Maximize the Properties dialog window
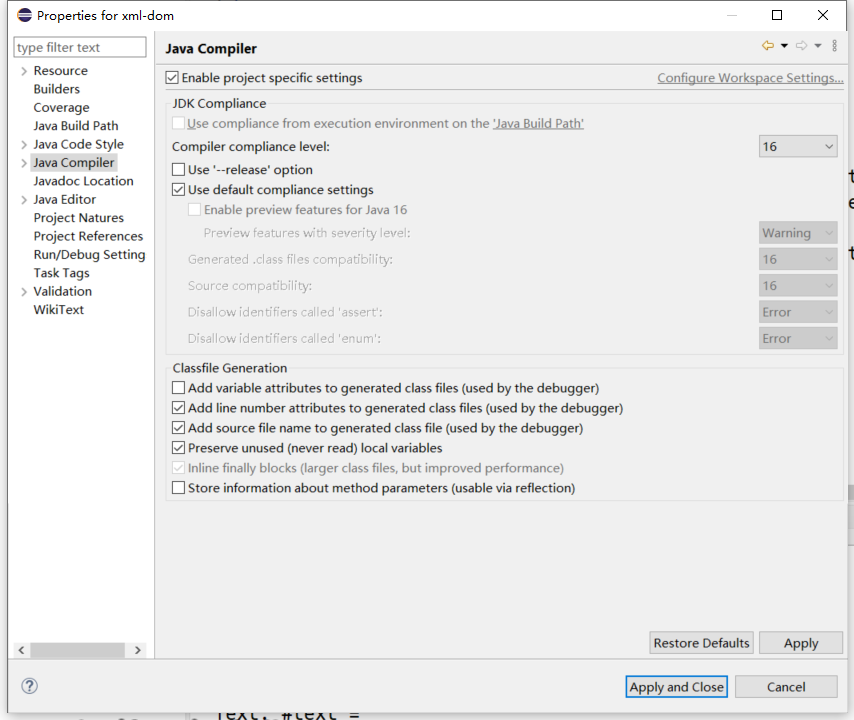 point(777,15)
